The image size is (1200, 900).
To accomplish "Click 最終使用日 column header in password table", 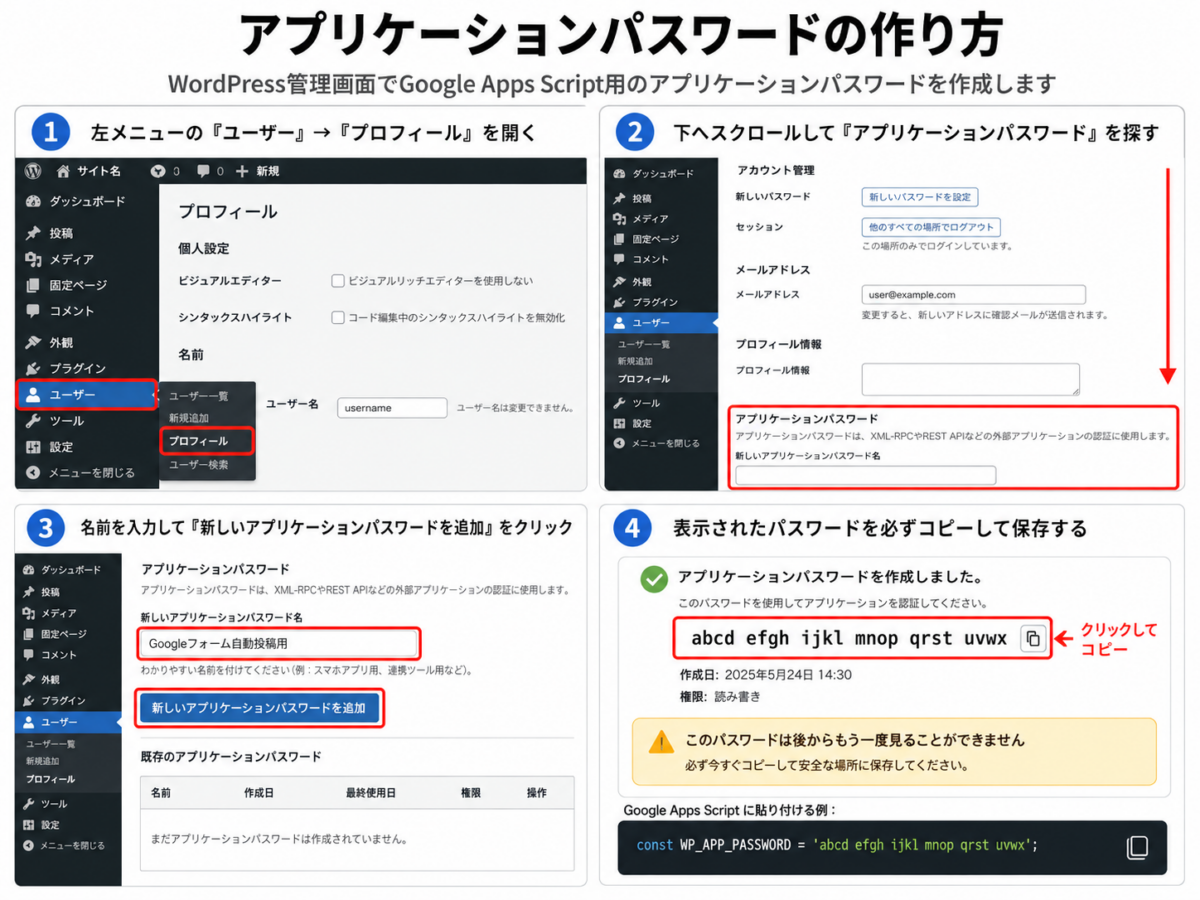I will (x=371, y=792).
